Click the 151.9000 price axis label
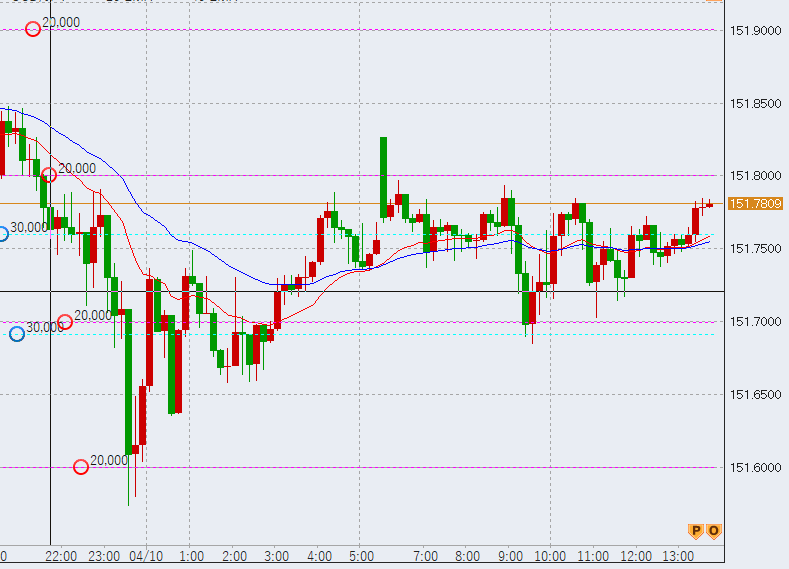Image resolution: width=789 pixels, height=569 pixels. pos(755,30)
